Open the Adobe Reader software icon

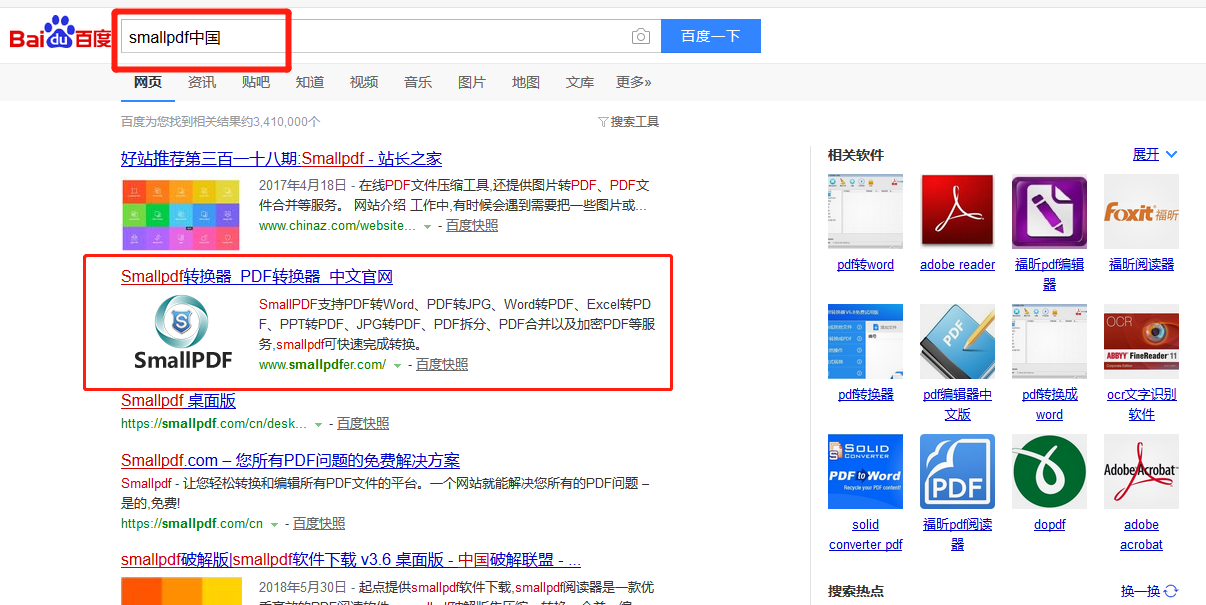957,211
